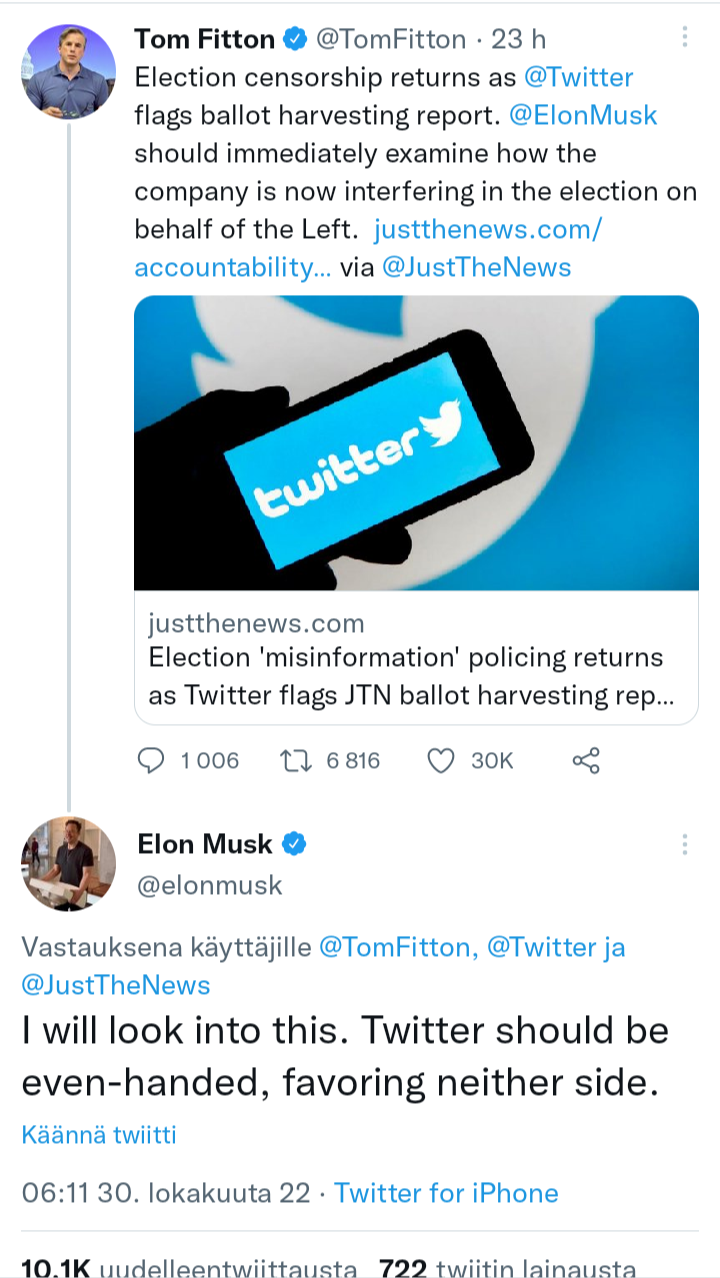Tap Elon Musk's verified badge
The image size is (720, 1278).
click(x=294, y=845)
